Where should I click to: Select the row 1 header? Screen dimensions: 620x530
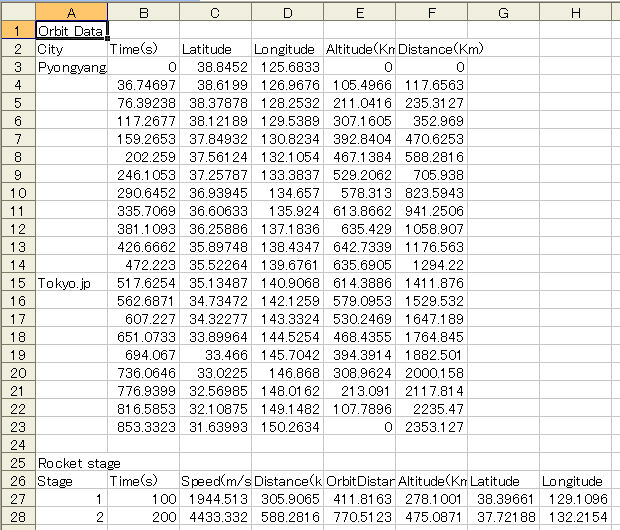(16, 30)
